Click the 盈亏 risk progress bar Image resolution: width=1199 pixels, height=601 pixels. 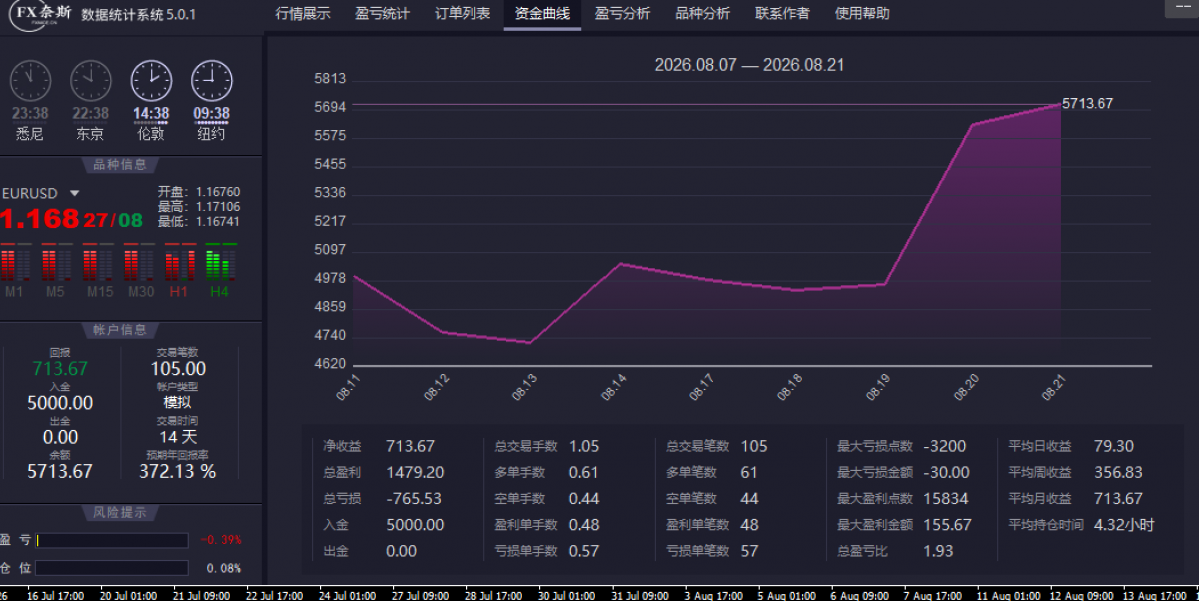click(x=112, y=541)
